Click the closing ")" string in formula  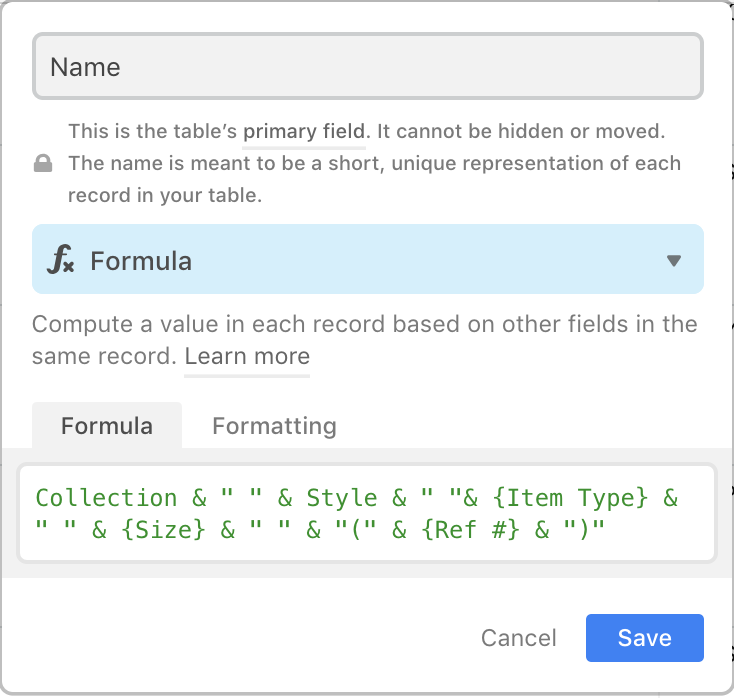click(584, 529)
